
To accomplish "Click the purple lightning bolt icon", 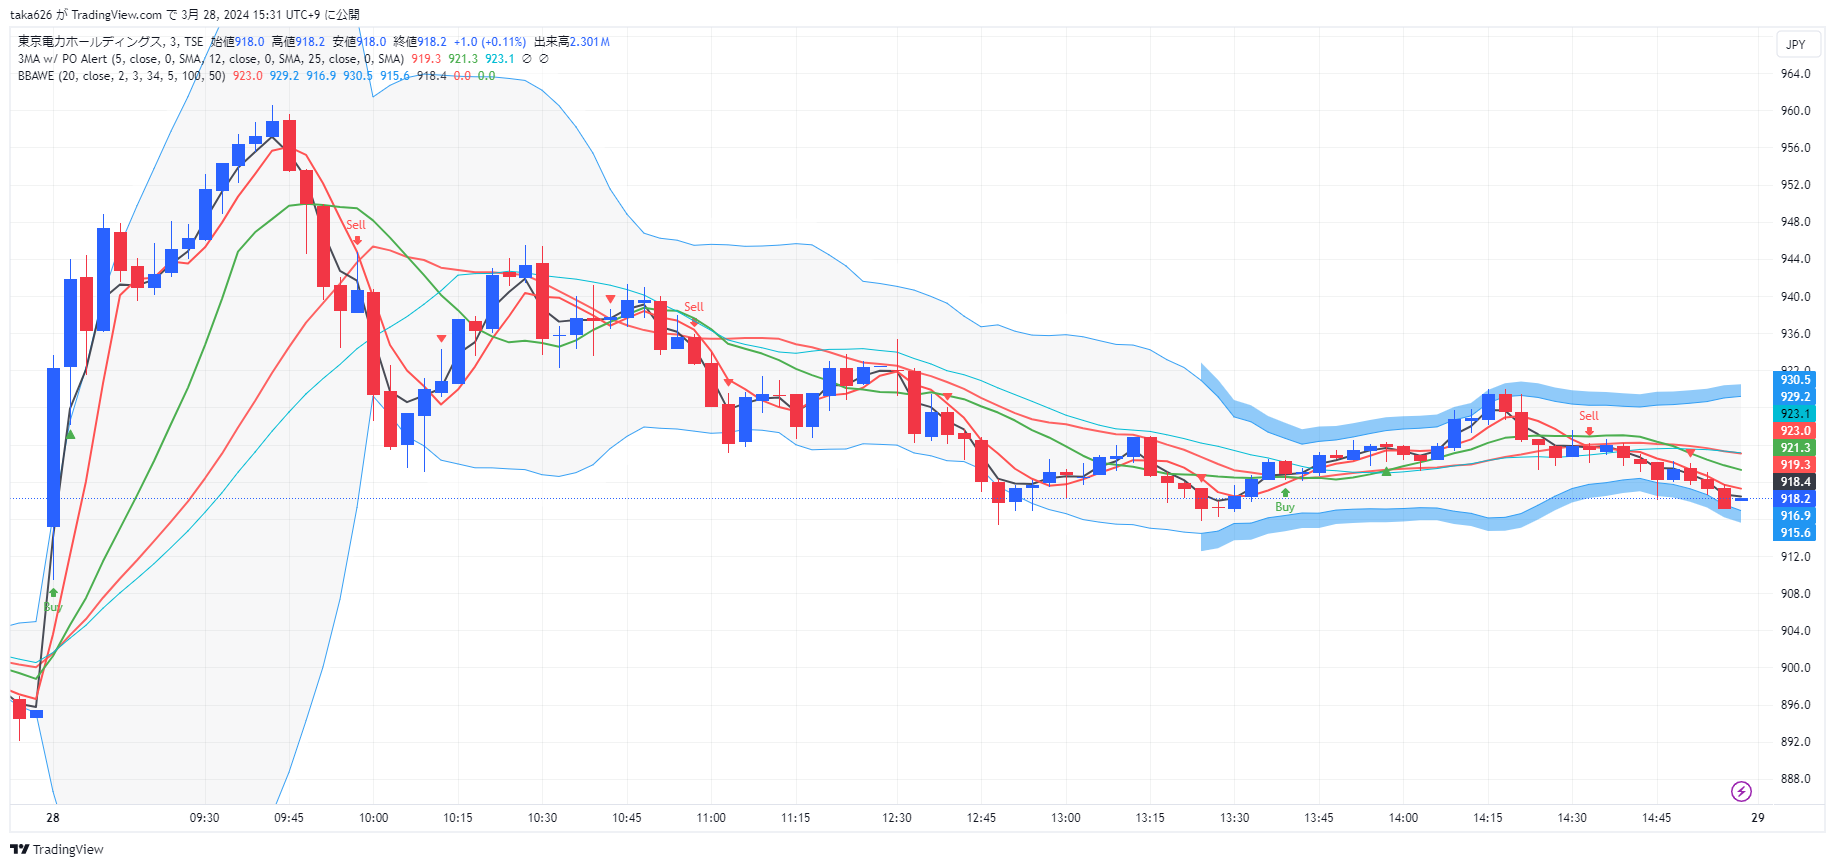I will [1741, 792].
